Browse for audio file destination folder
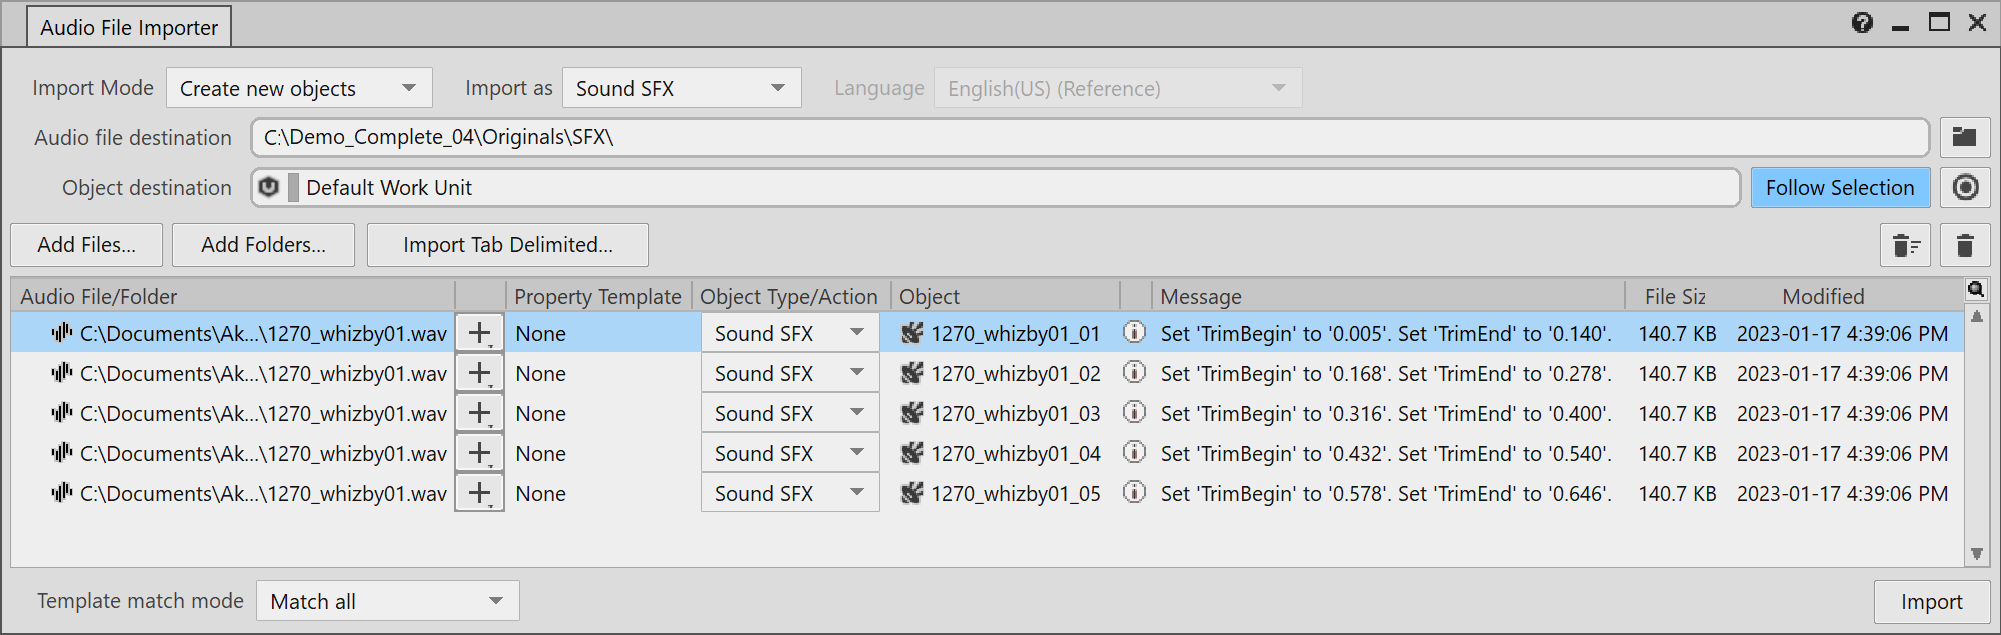The height and width of the screenshot is (635, 2001). (1964, 138)
